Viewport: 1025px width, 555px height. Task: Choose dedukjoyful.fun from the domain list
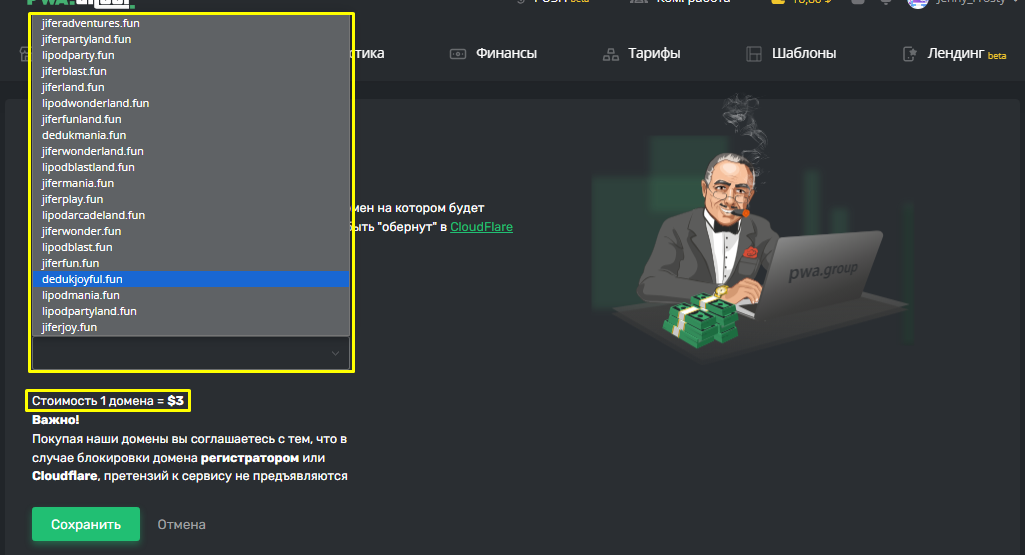coord(191,279)
